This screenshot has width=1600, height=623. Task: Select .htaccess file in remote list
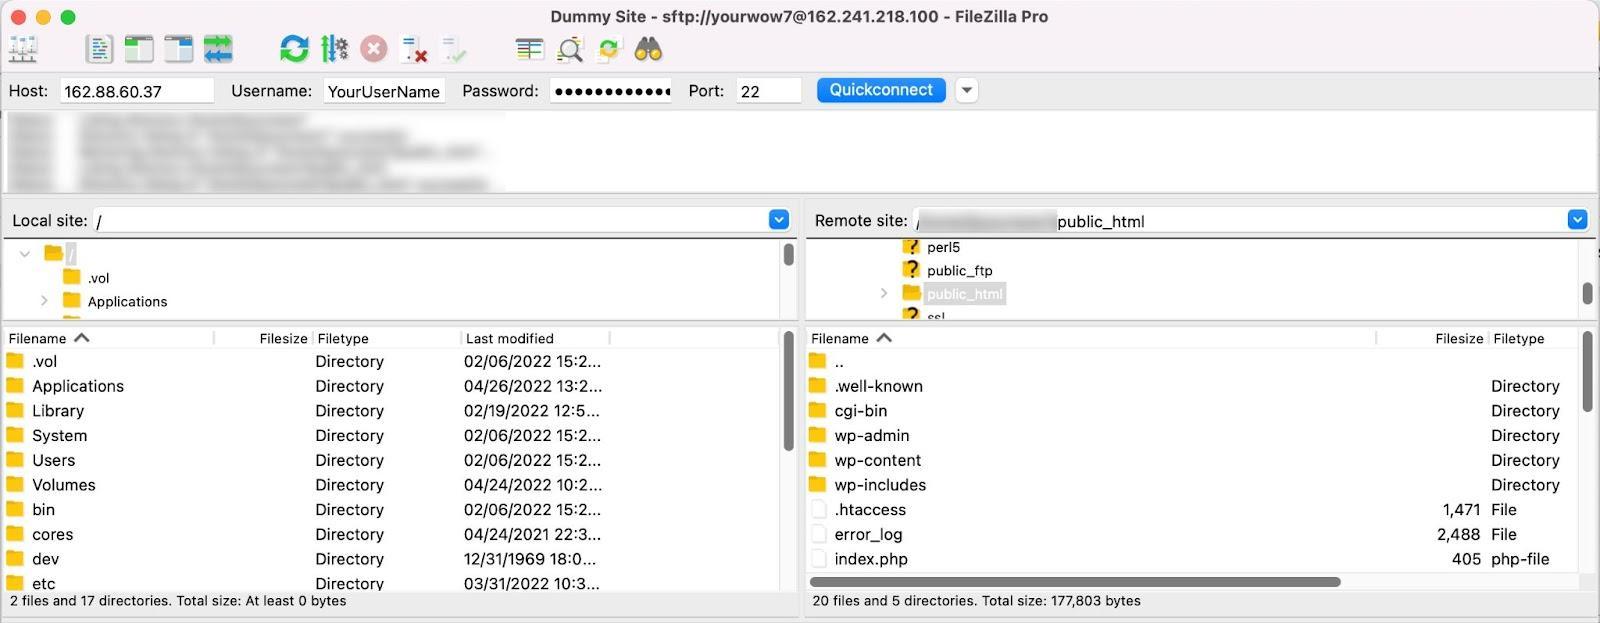[1192, 509]
